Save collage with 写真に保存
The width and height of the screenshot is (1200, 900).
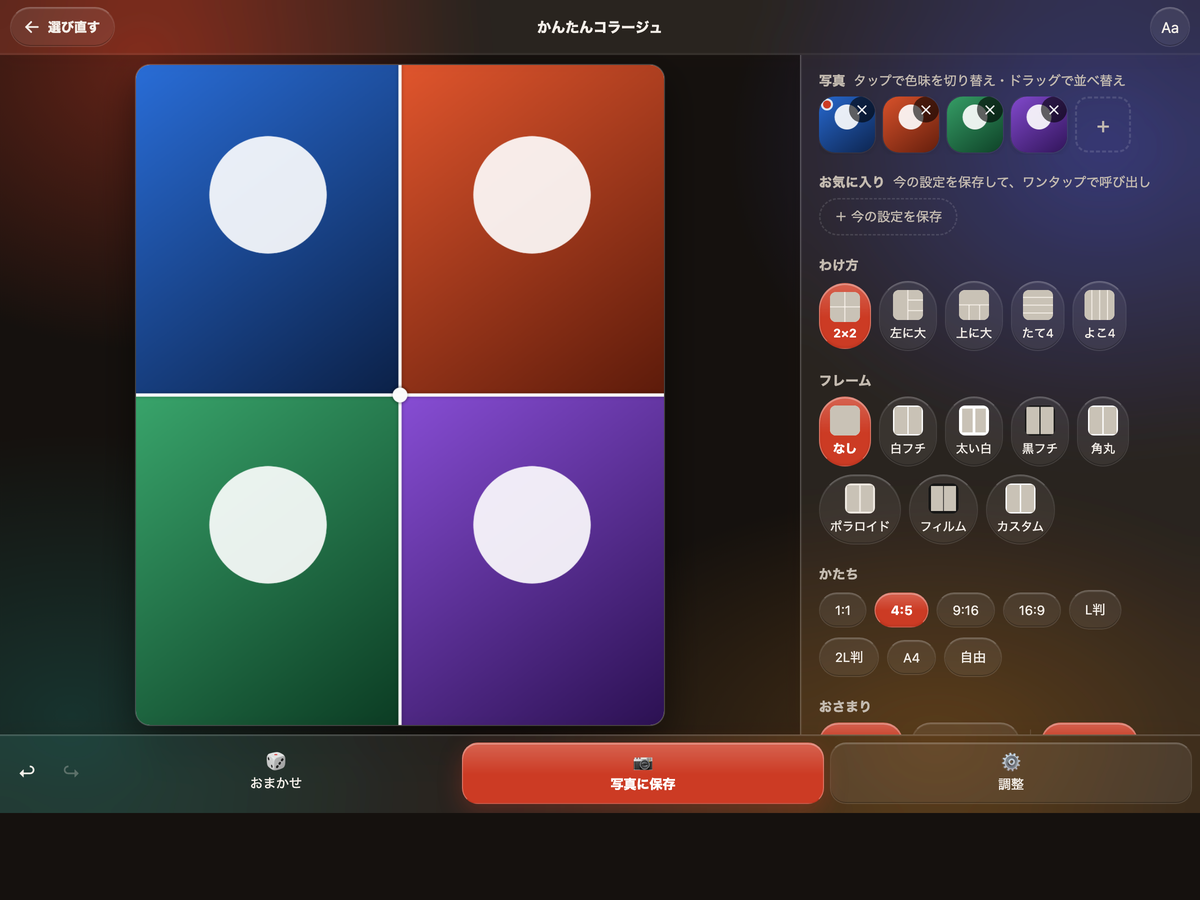[643, 773]
